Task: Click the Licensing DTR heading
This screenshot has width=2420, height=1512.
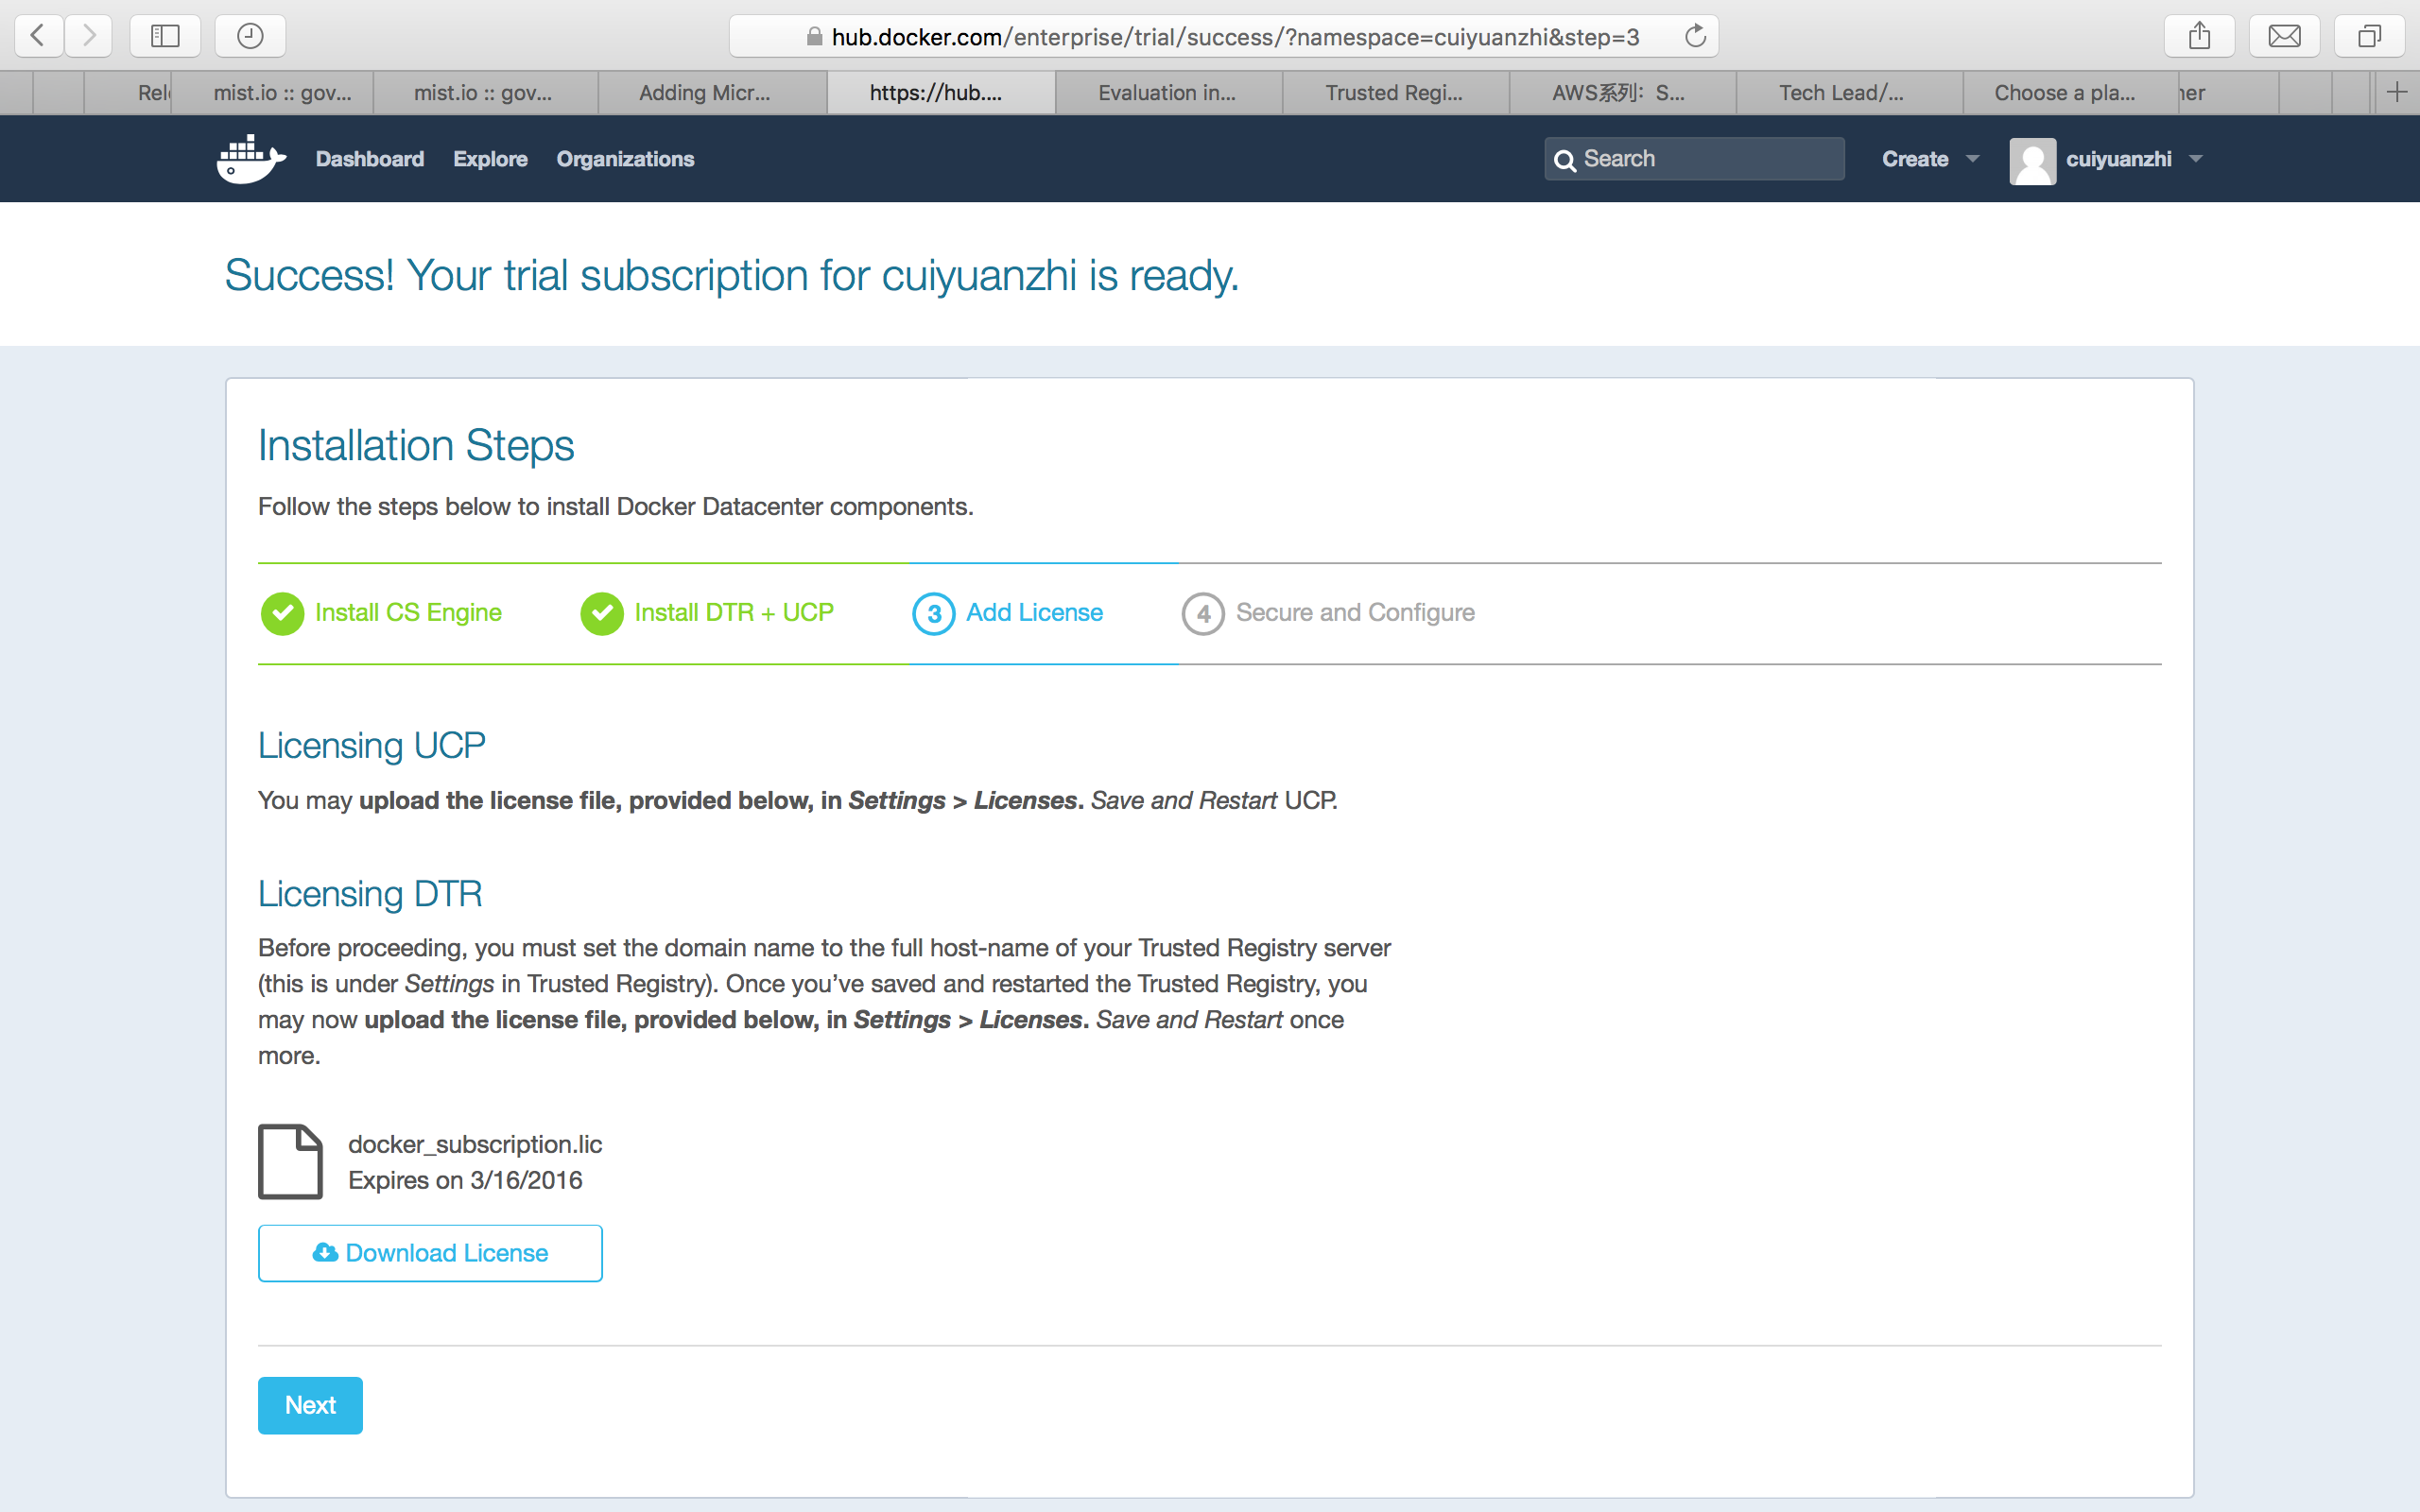Action: 370,894
